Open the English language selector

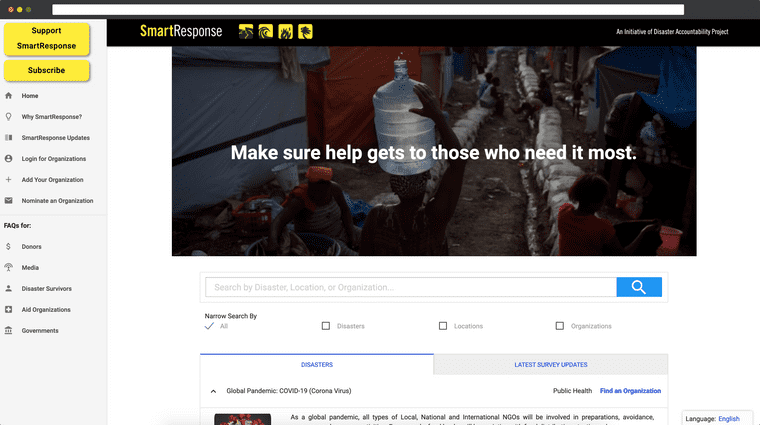pyautogui.click(x=728, y=419)
